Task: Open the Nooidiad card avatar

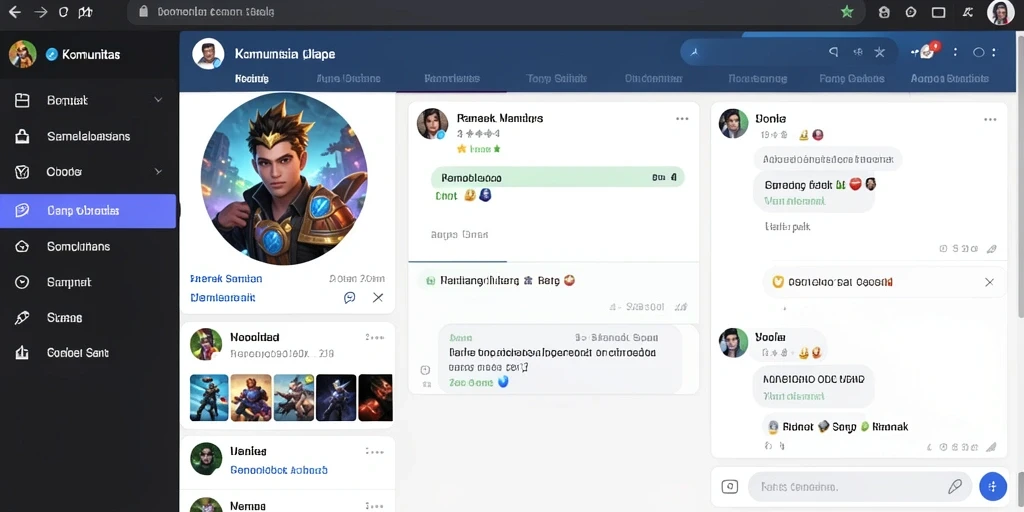Action: coord(206,344)
